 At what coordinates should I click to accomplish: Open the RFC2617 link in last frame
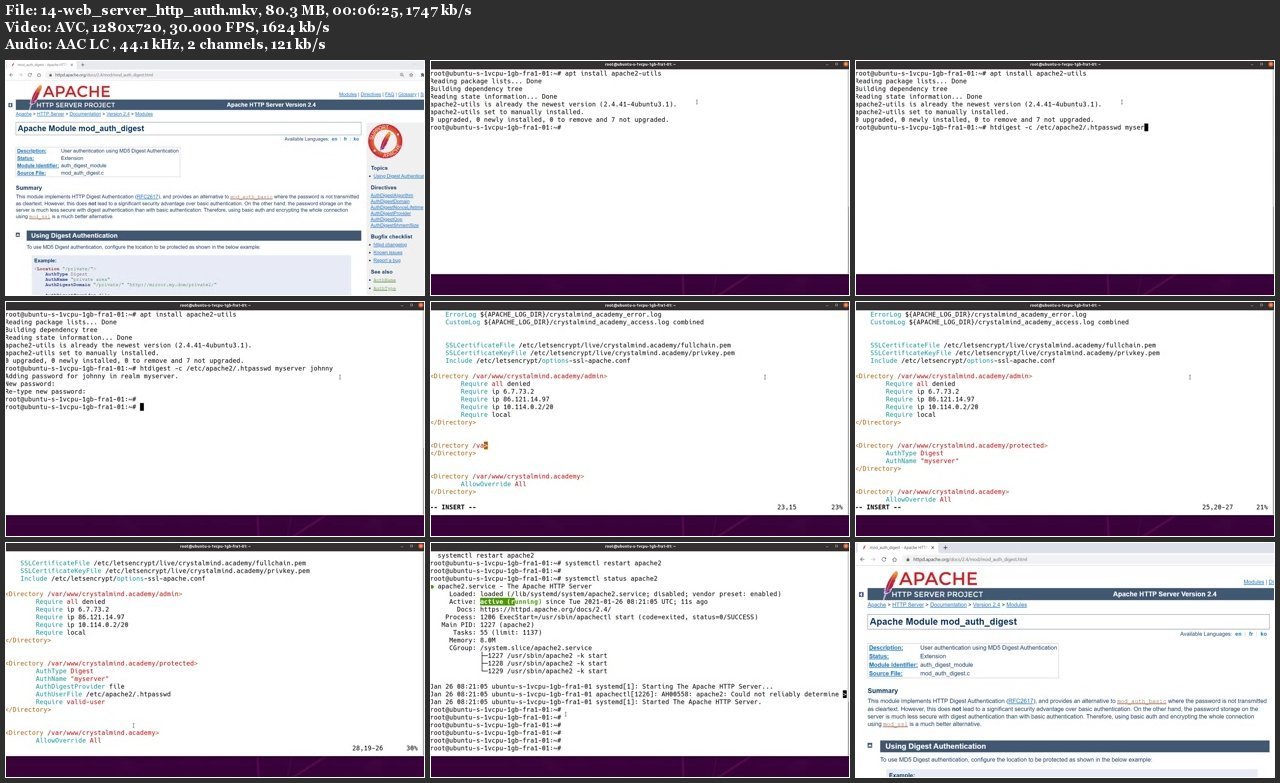1021,701
